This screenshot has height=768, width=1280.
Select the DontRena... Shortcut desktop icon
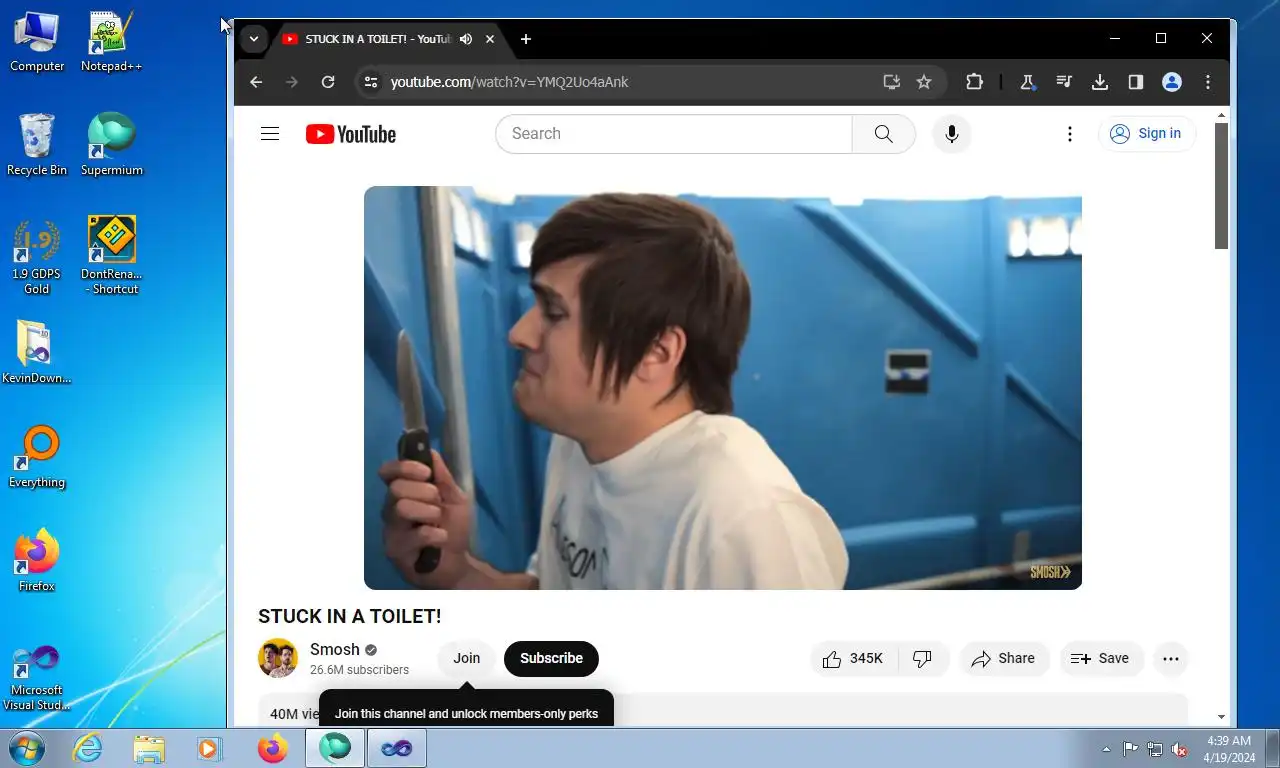click(x=112, y=257)
